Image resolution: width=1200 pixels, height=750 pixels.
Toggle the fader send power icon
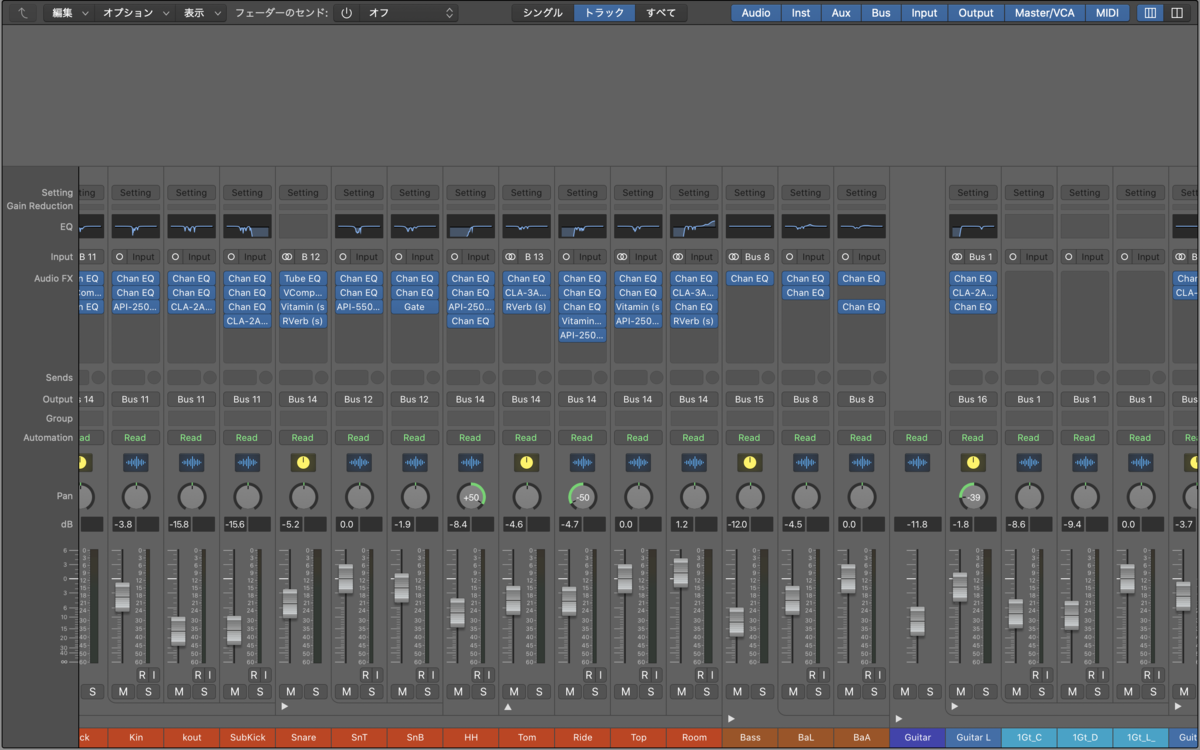coord(346,13)
